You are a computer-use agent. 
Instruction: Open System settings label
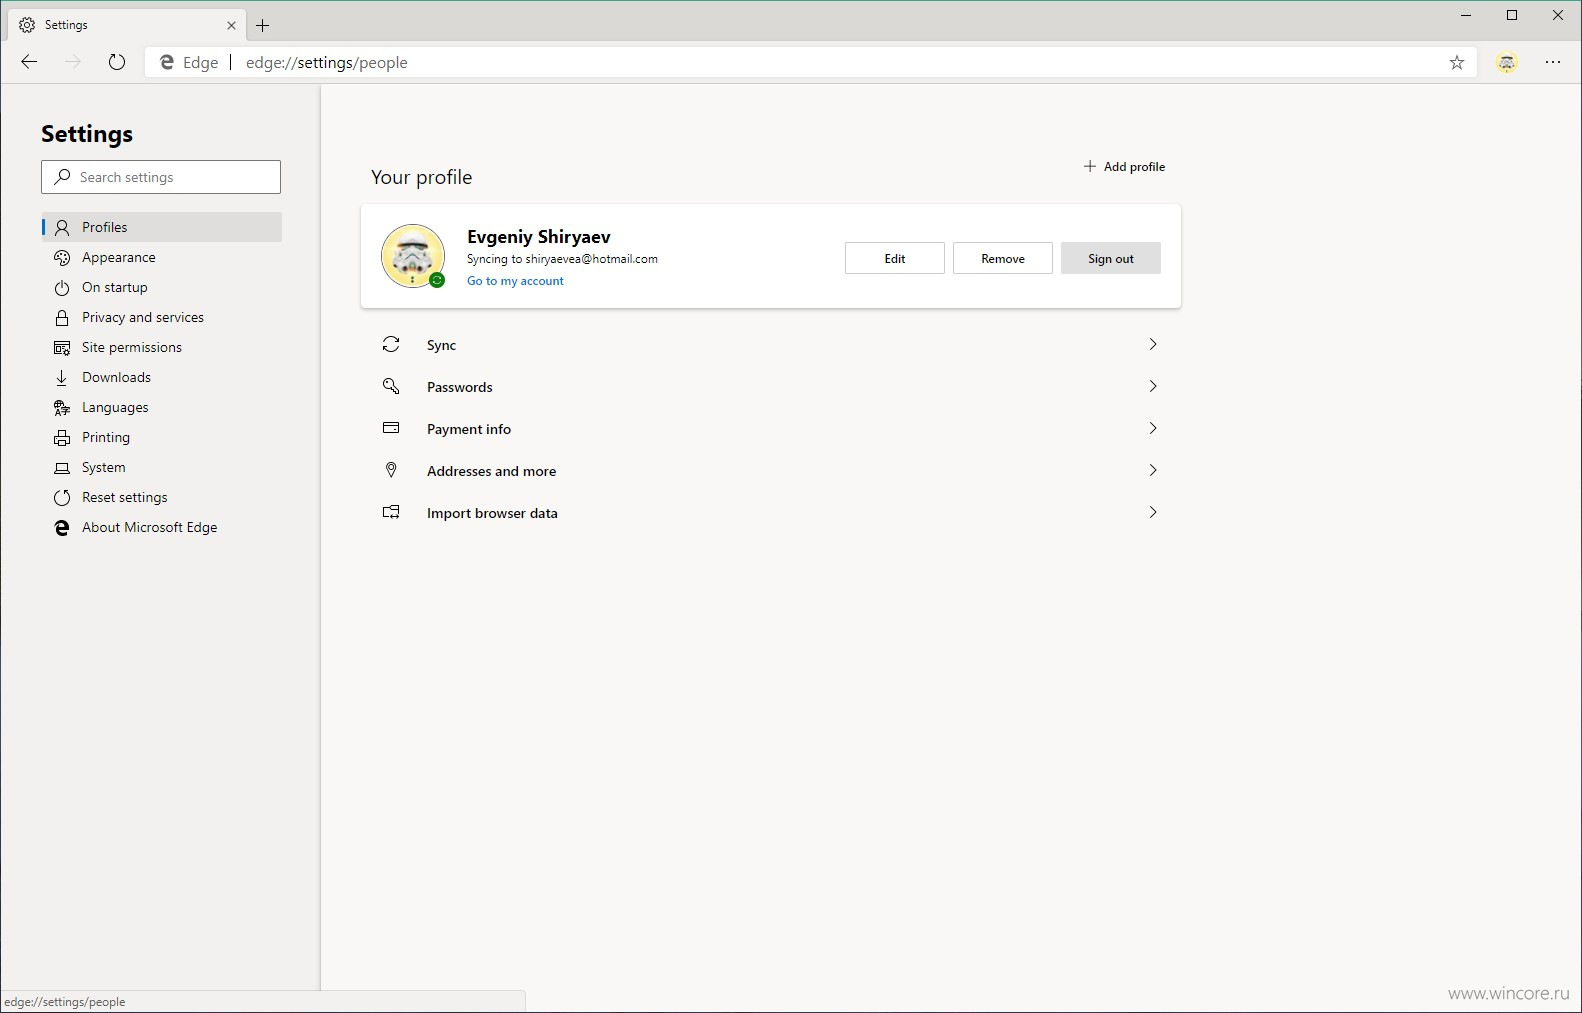click(104, 467)
